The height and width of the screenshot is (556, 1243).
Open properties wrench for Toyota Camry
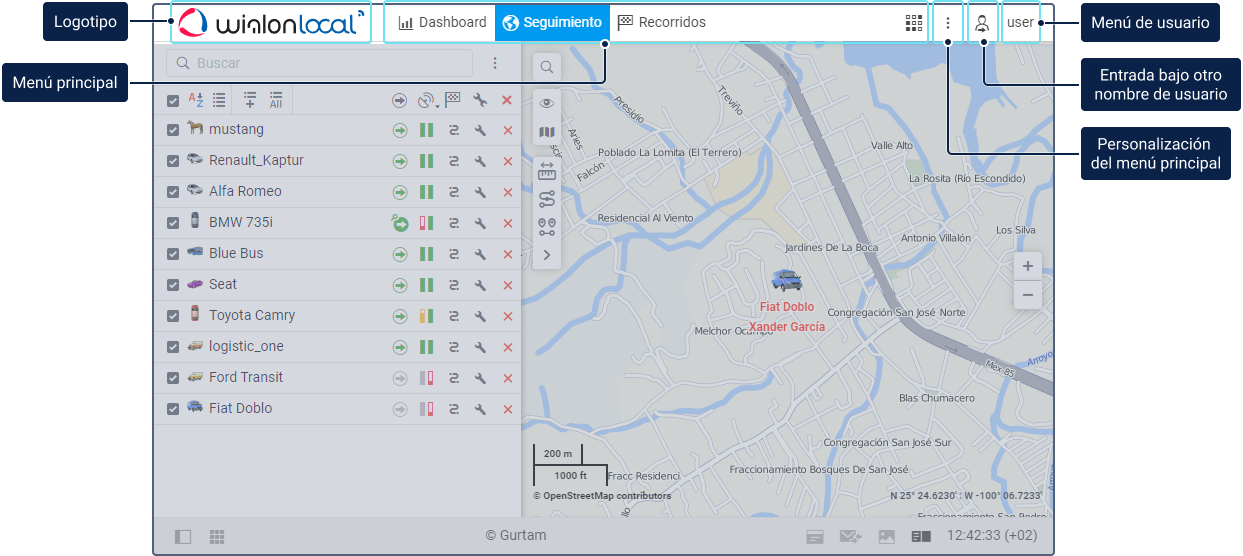point(480,316)
